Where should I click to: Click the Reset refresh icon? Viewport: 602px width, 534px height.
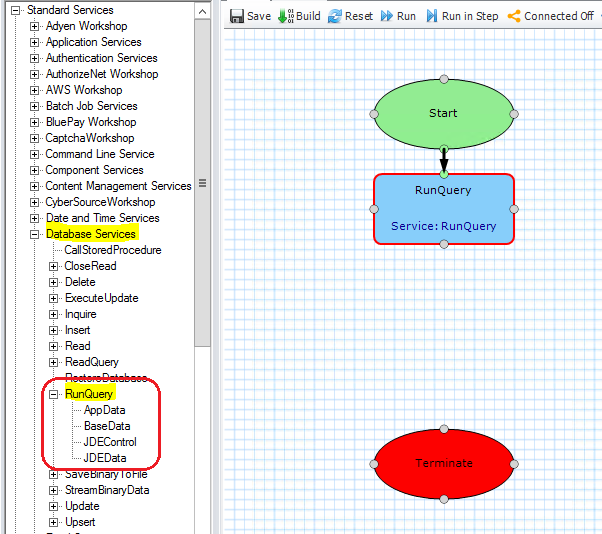pyautogui.click(x=335, y=16)
